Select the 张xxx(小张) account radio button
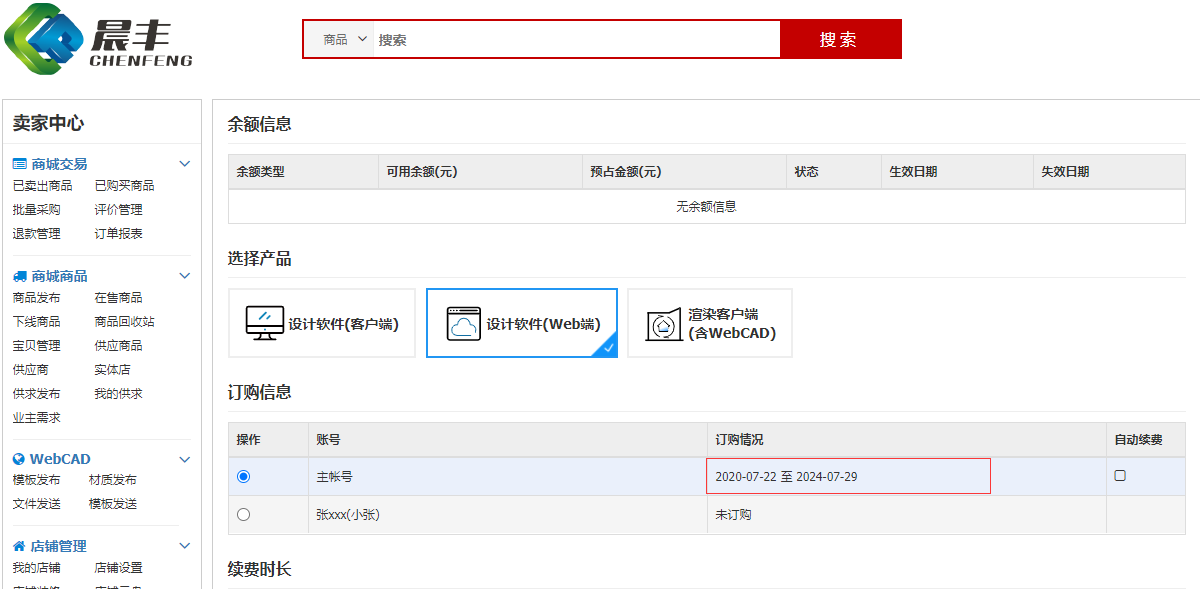Viewport: 1200px width, 589px height. pyautogui.click(x=244, y=515)
